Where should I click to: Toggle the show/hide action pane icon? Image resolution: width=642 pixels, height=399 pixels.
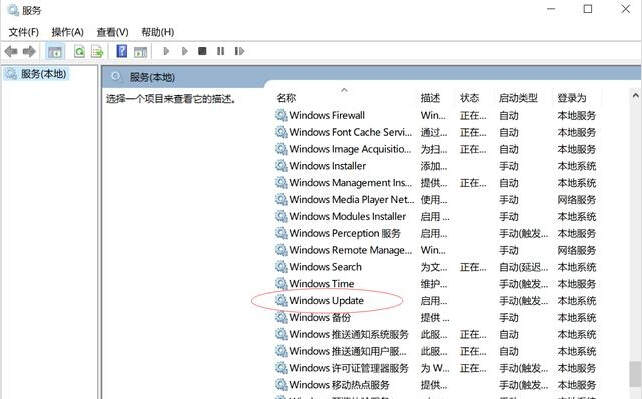click(x=140, y=52)
